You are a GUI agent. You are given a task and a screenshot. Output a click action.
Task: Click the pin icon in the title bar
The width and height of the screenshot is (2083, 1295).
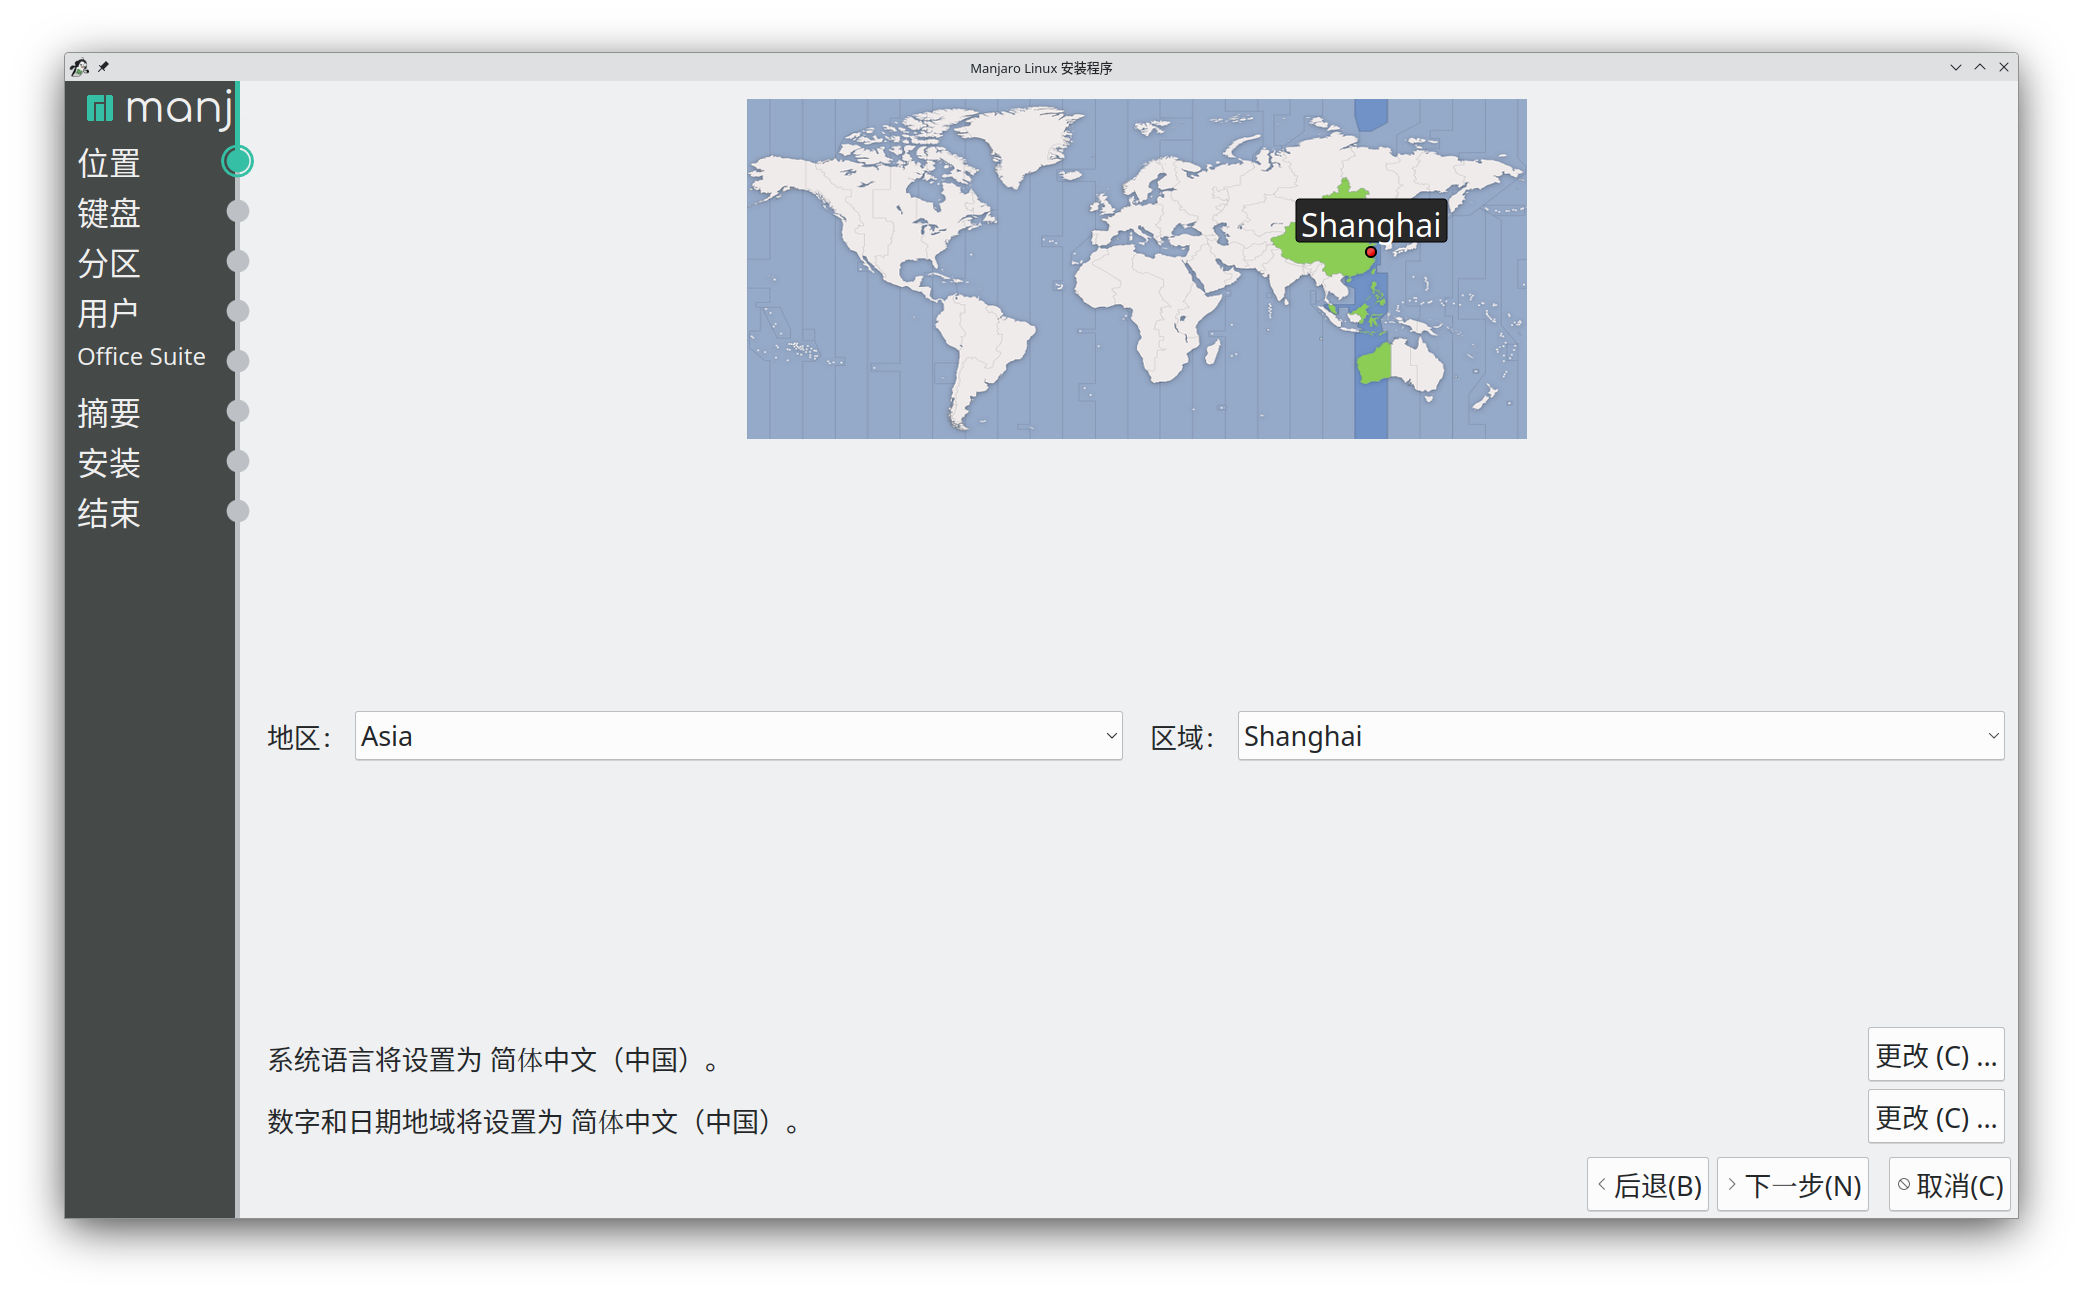coord(103,67)
